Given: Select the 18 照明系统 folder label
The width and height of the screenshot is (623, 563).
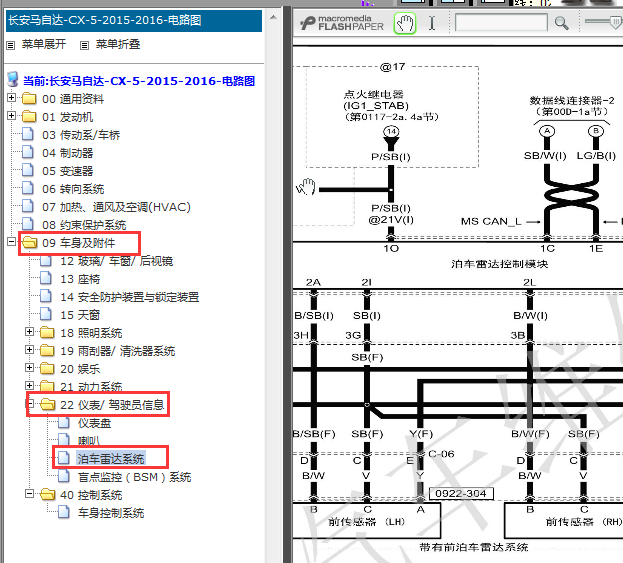Looking at the screenshot, I should 91,333.
